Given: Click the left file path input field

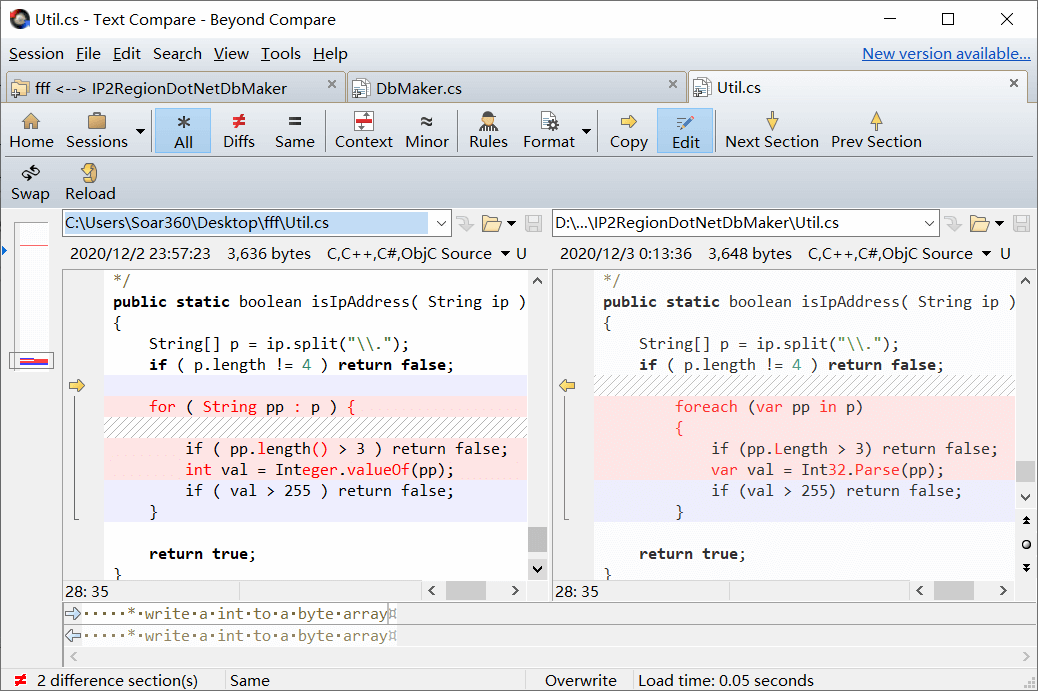Looking at the screenshot, I should (x=247, y=223).
